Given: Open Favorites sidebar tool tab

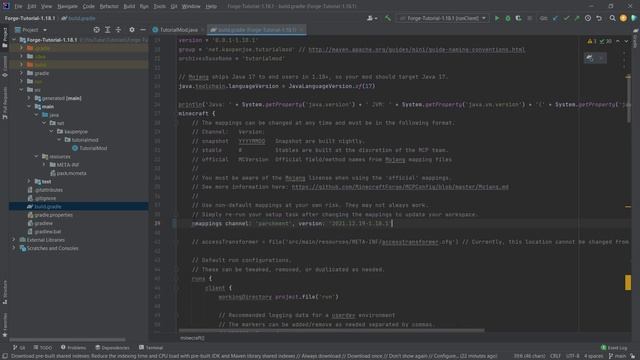Looking at the screenshot, I should [x=5, y=325].
